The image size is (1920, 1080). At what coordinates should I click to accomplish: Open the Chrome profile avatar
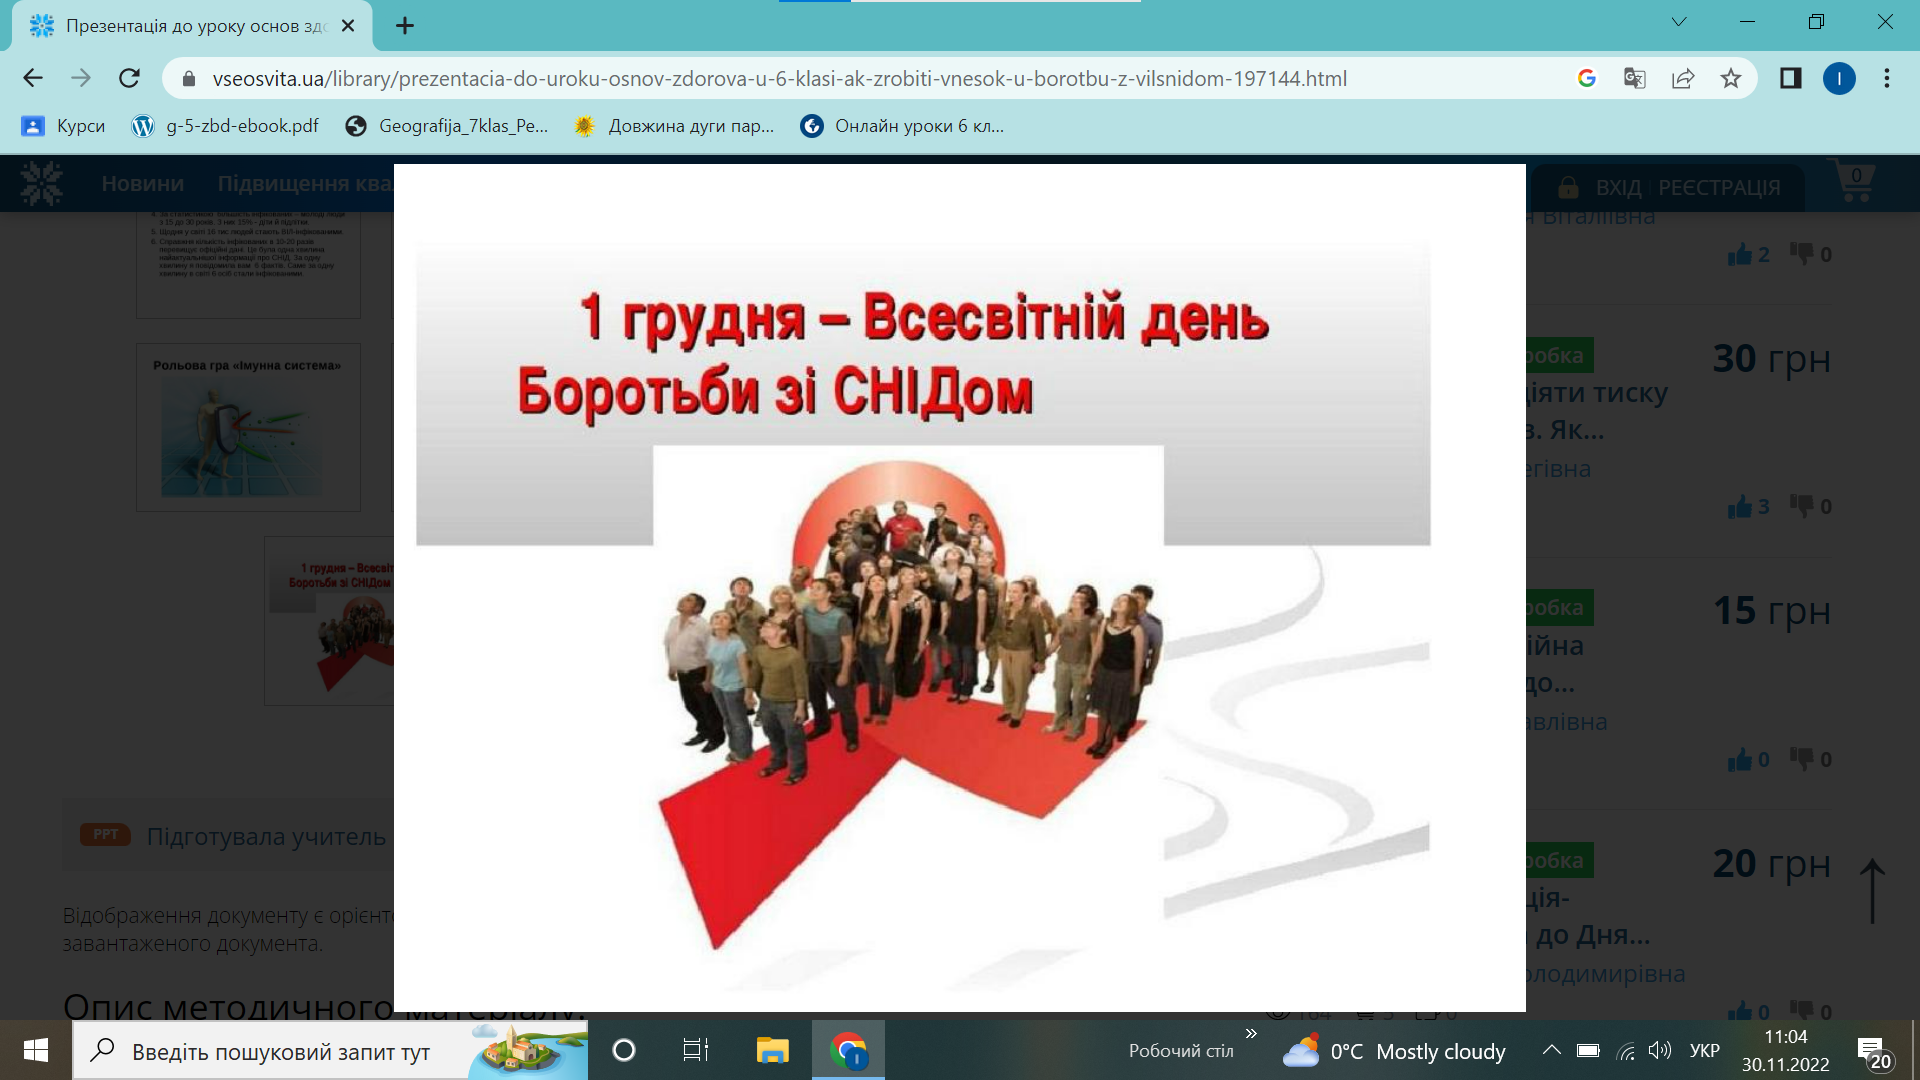(1839, 78)
